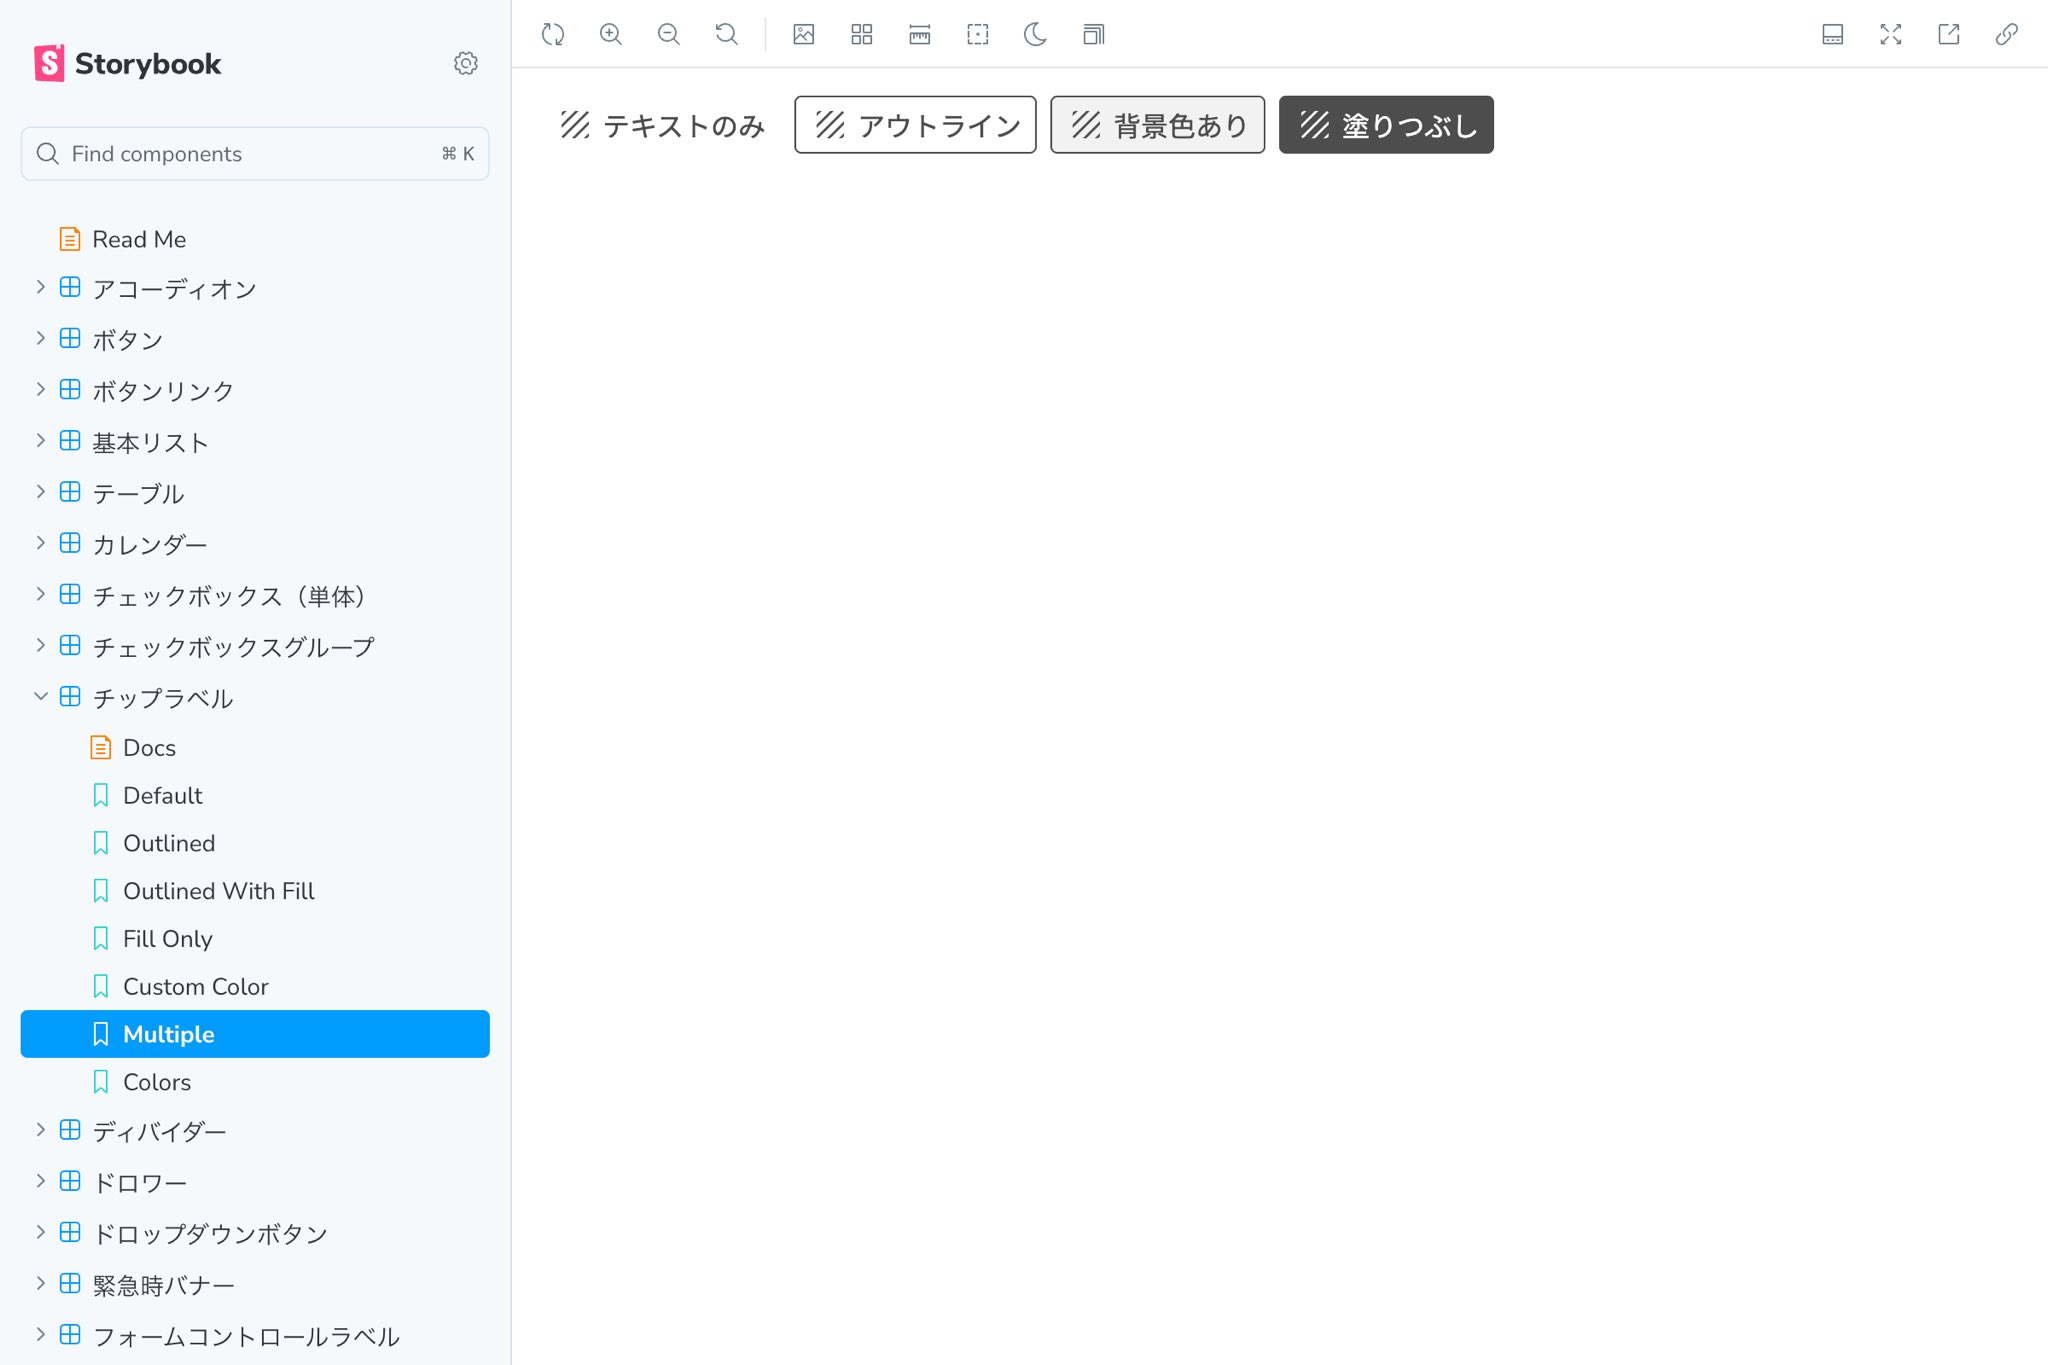Click the 塗りつぶし filled chip
The height and width of the screenshot is (1365, 2048).
[1386, 125]
